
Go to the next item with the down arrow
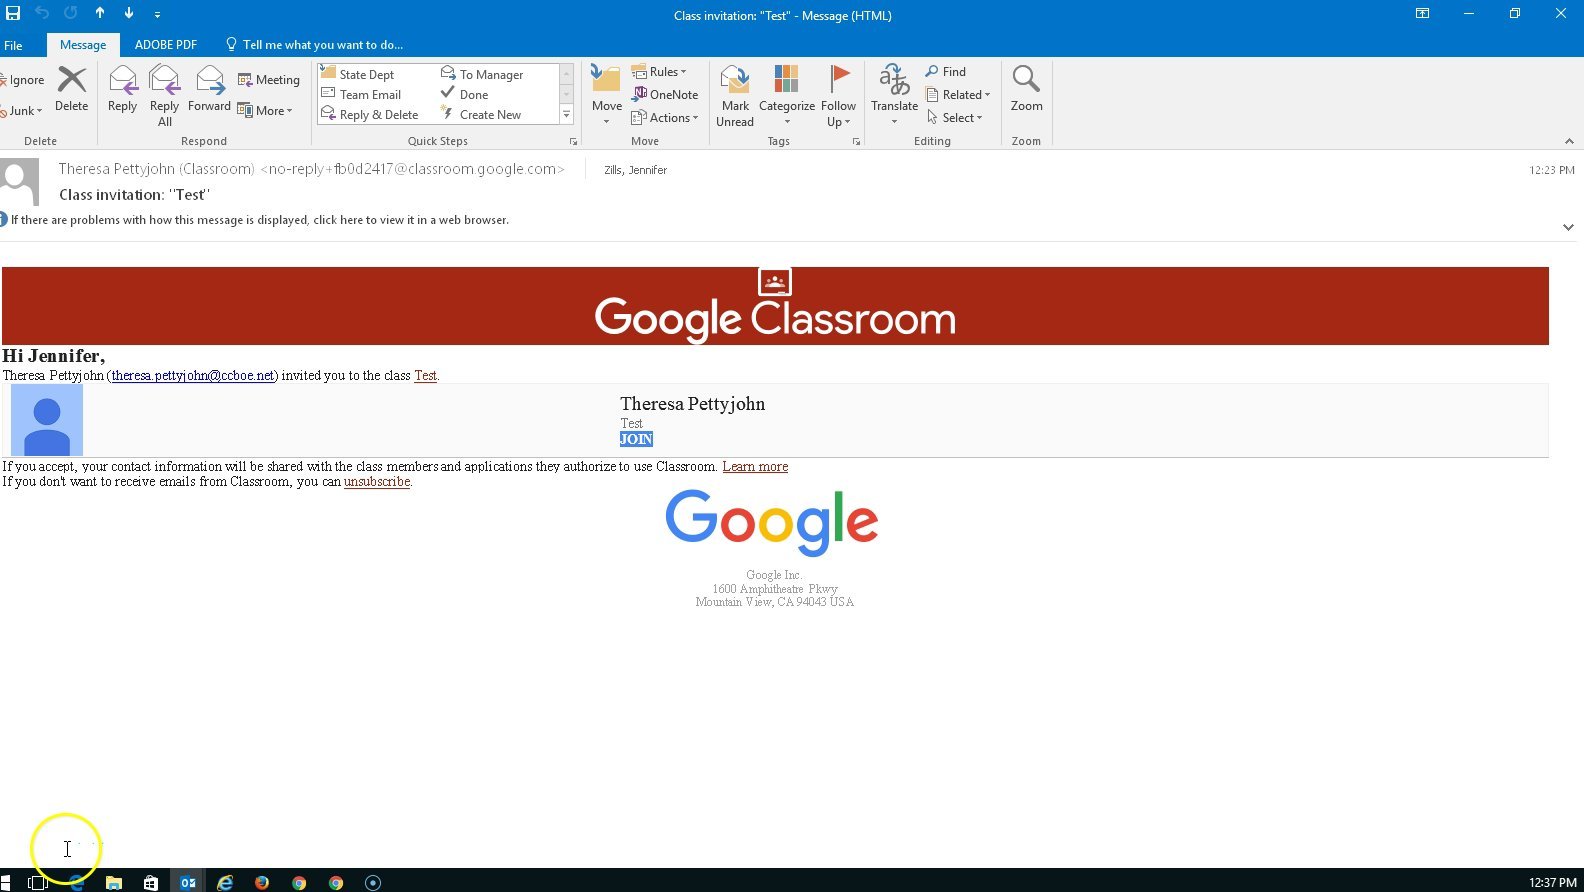click(x=129, y=14)
